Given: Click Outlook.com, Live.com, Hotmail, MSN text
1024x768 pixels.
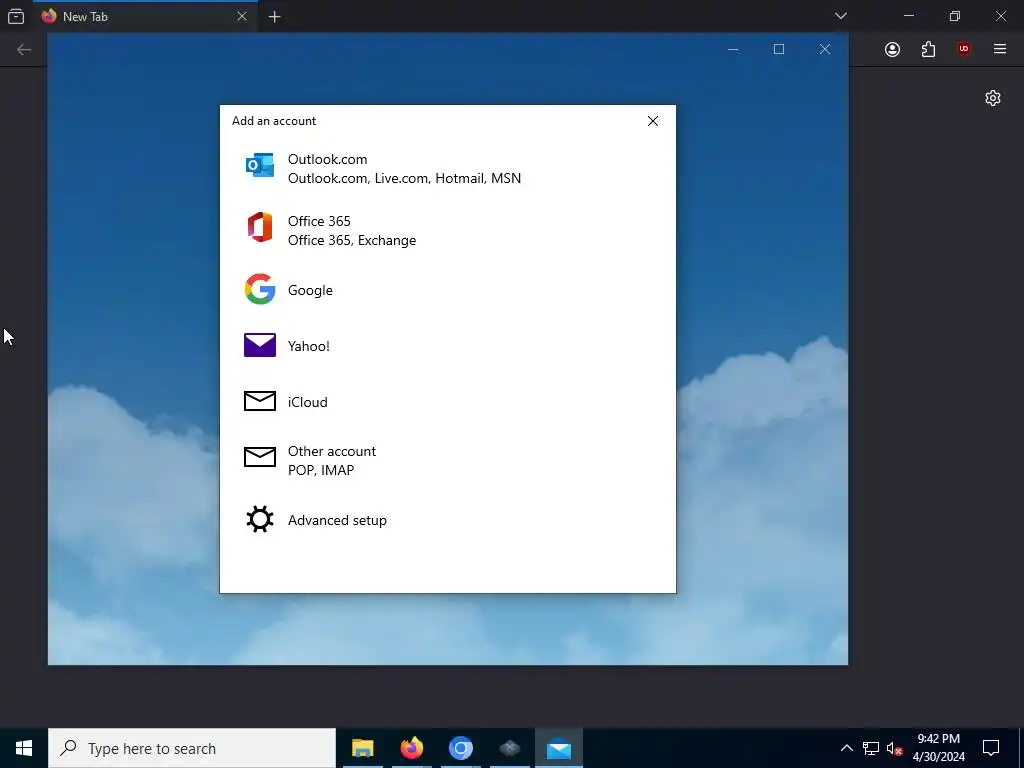Looking at the screenshot, I should pyautogui.click(x=404, y=178).
